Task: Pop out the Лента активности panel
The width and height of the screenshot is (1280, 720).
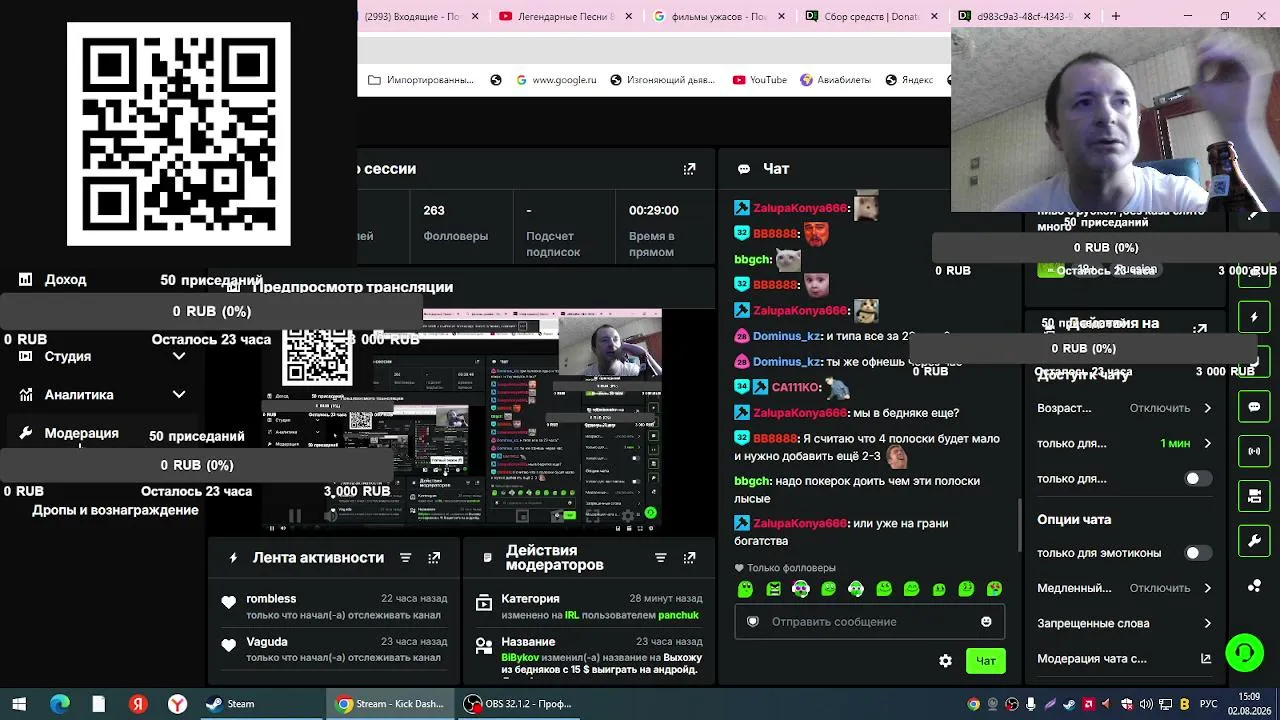Action: [434, 557]
